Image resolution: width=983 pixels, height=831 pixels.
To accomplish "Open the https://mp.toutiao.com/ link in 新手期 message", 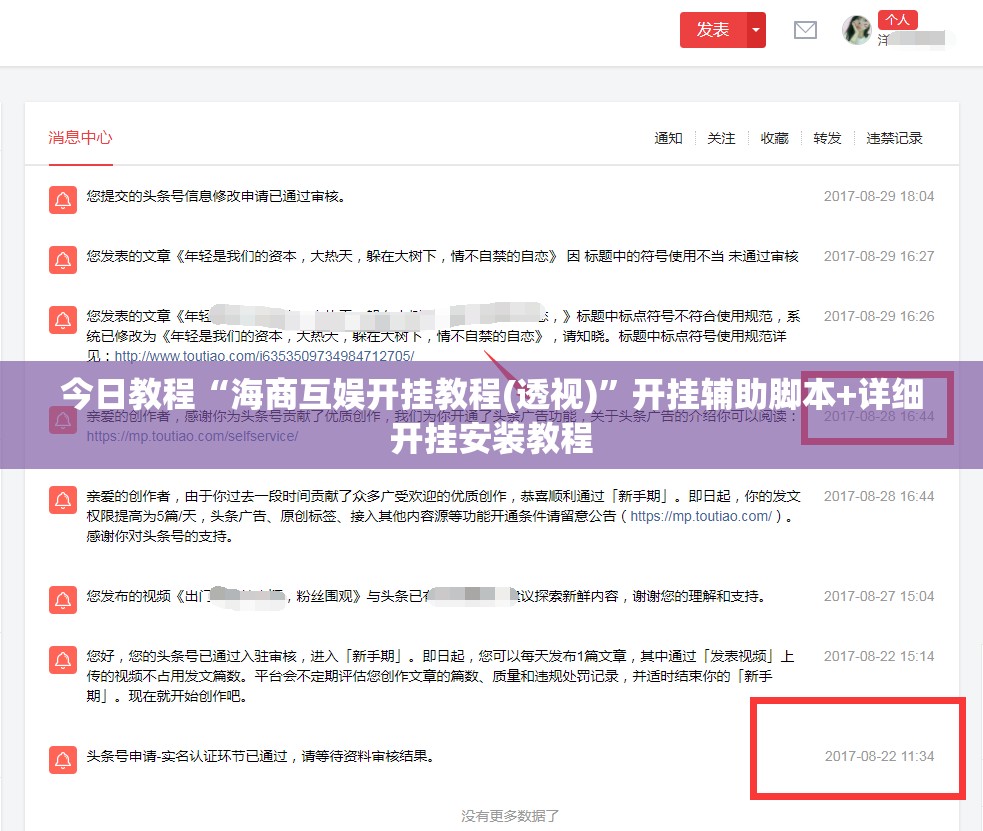I will (x=701, y=516).
